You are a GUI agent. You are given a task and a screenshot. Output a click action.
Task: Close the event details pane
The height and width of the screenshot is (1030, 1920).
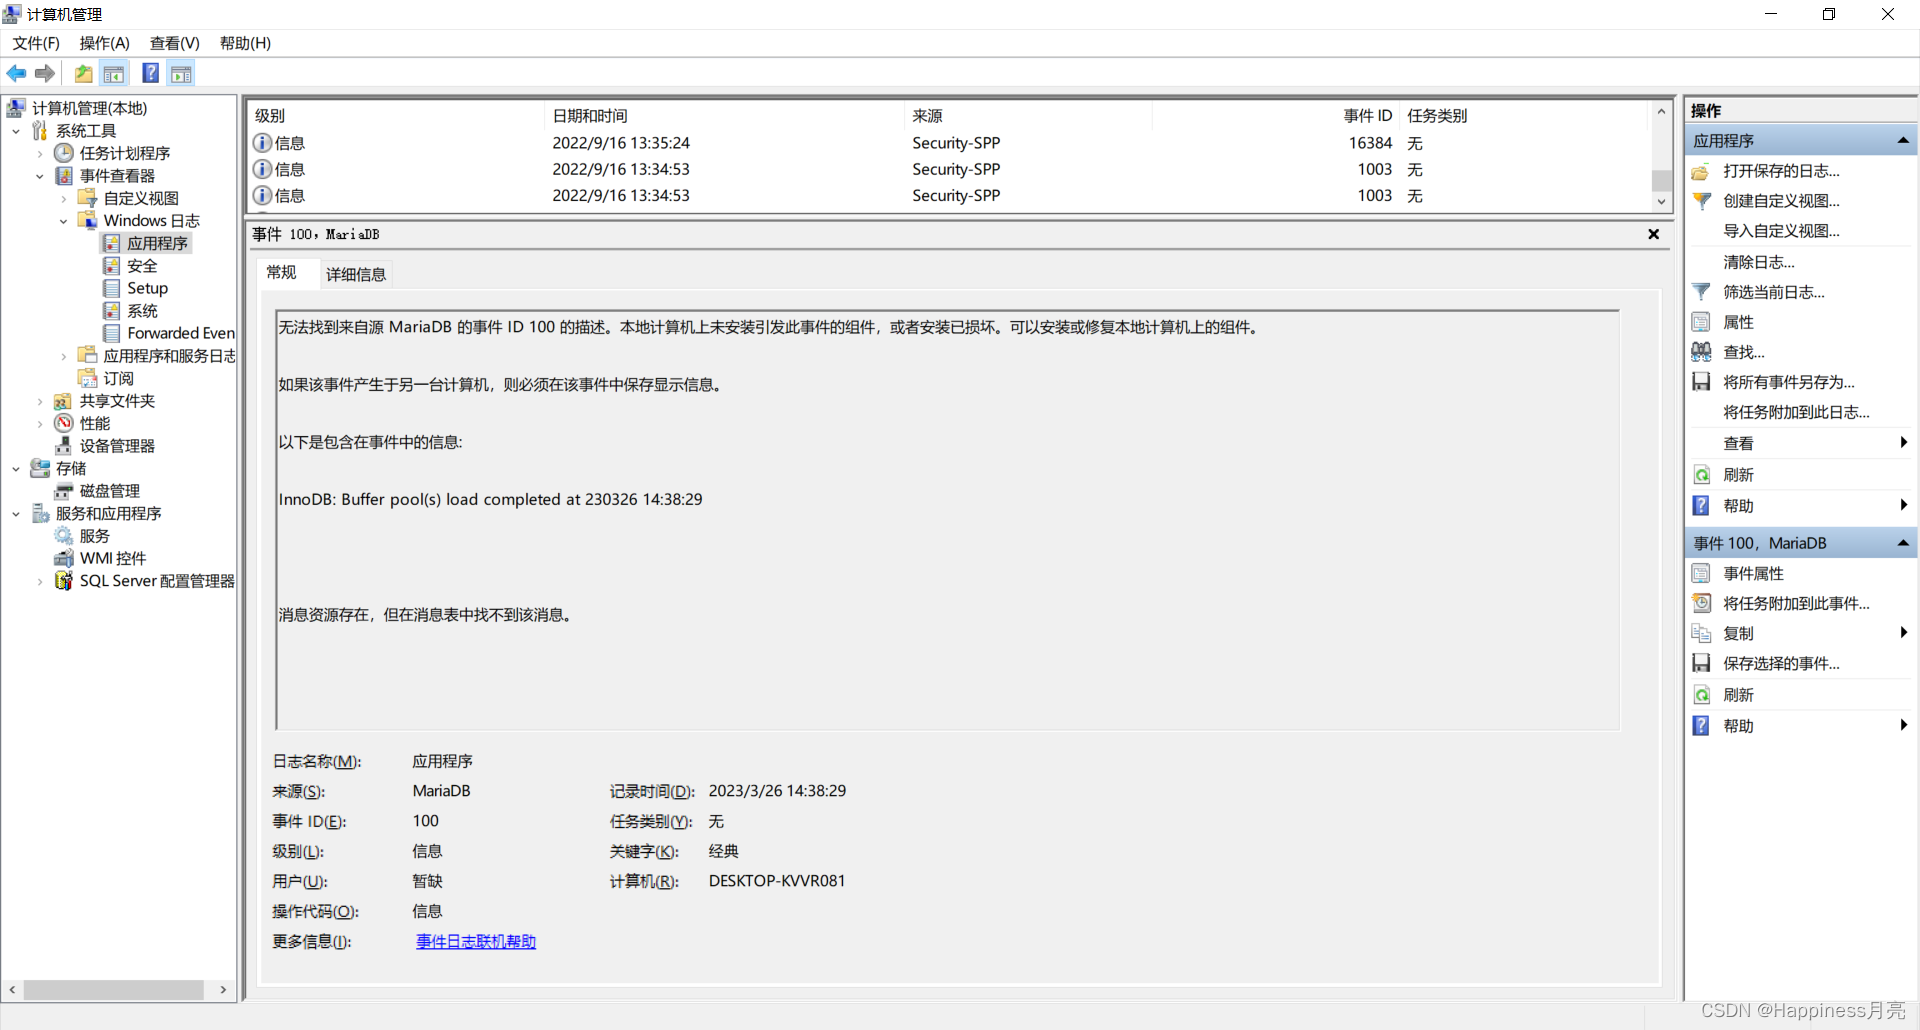pyautogui.click(x=1654, y=234)
